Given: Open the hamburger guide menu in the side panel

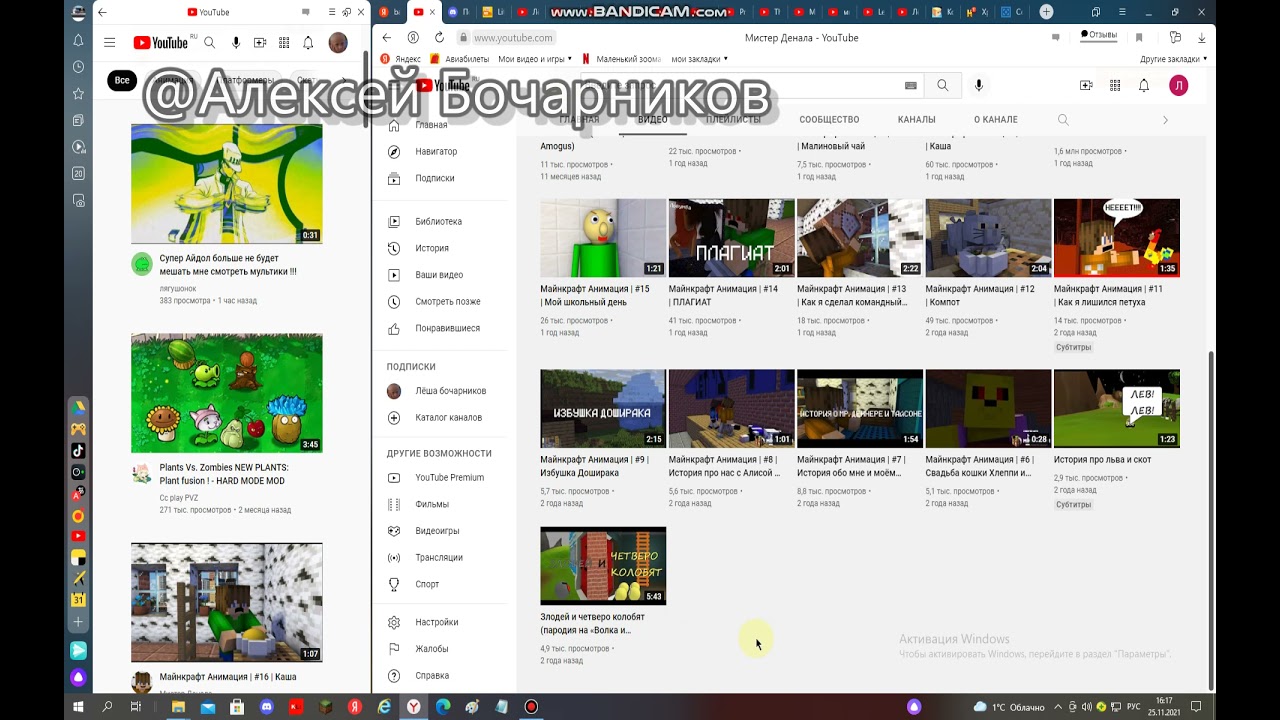Looking at the screenshot, I should [x=110, y=43].
